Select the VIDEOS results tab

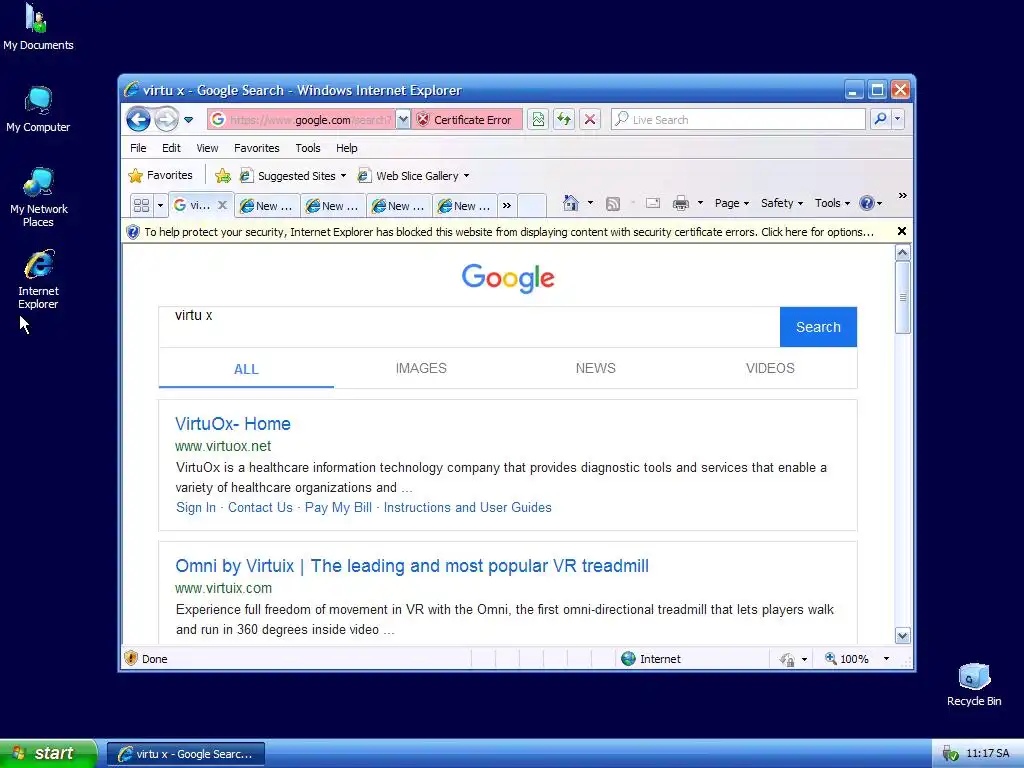point(770,368)
